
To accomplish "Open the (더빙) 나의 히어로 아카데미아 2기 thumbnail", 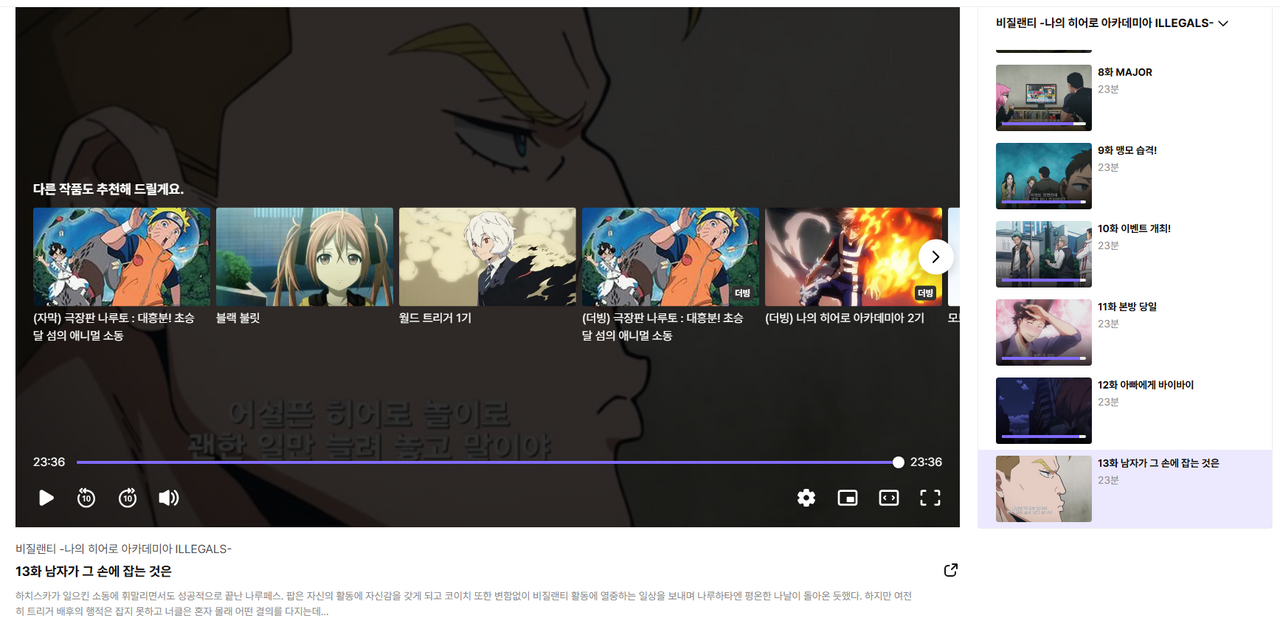I will coord(854,257).
